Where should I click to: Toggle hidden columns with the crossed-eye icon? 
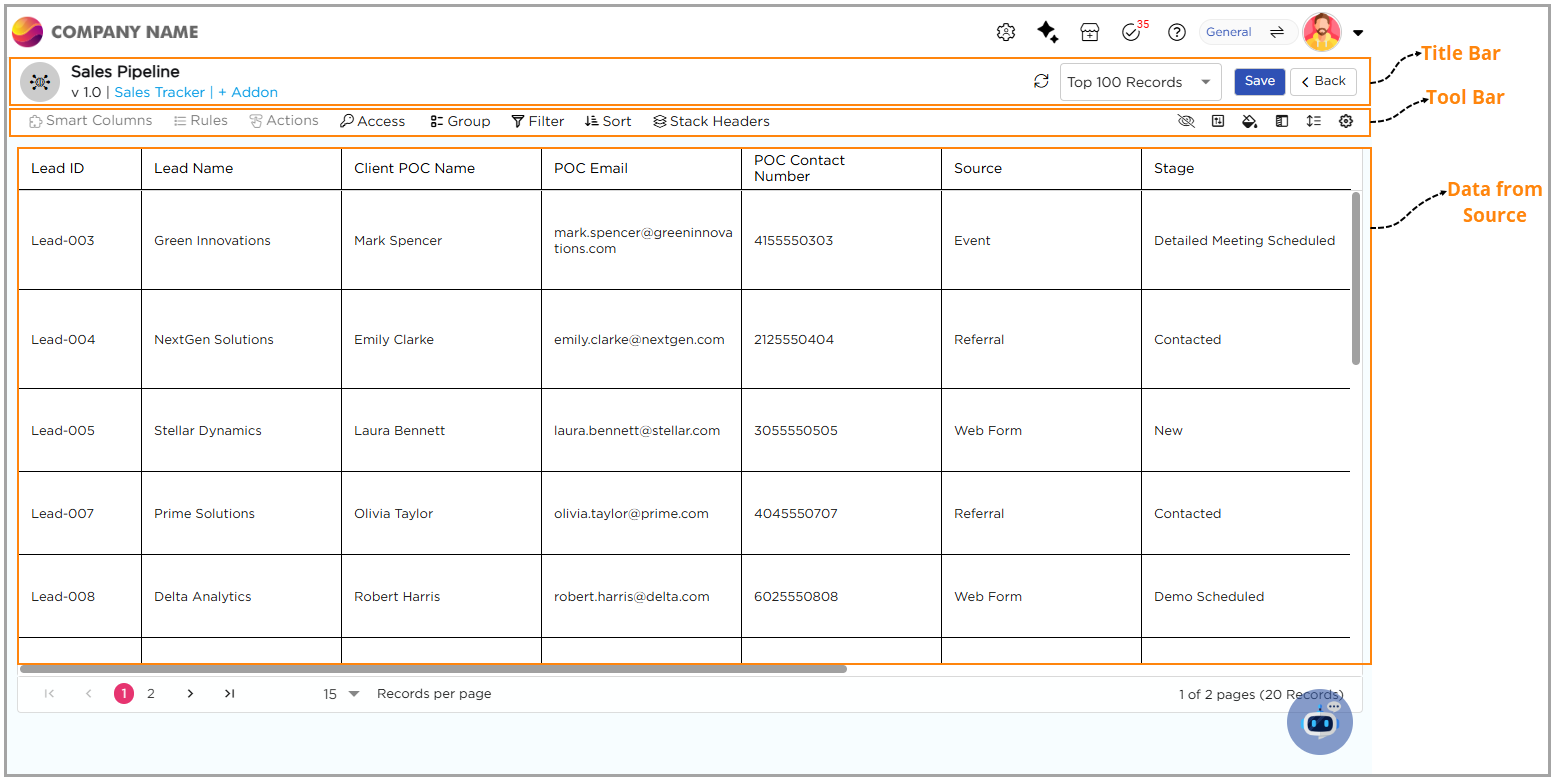point(1186,121)
